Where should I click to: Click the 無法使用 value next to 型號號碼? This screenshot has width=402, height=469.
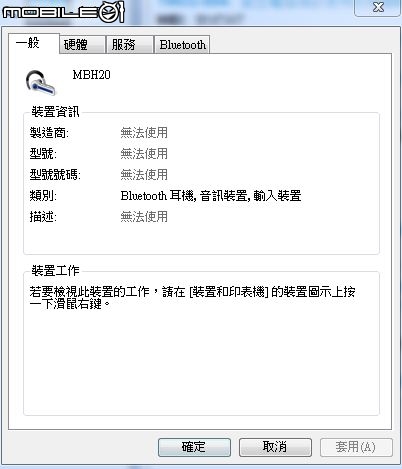tap(144, 175)
